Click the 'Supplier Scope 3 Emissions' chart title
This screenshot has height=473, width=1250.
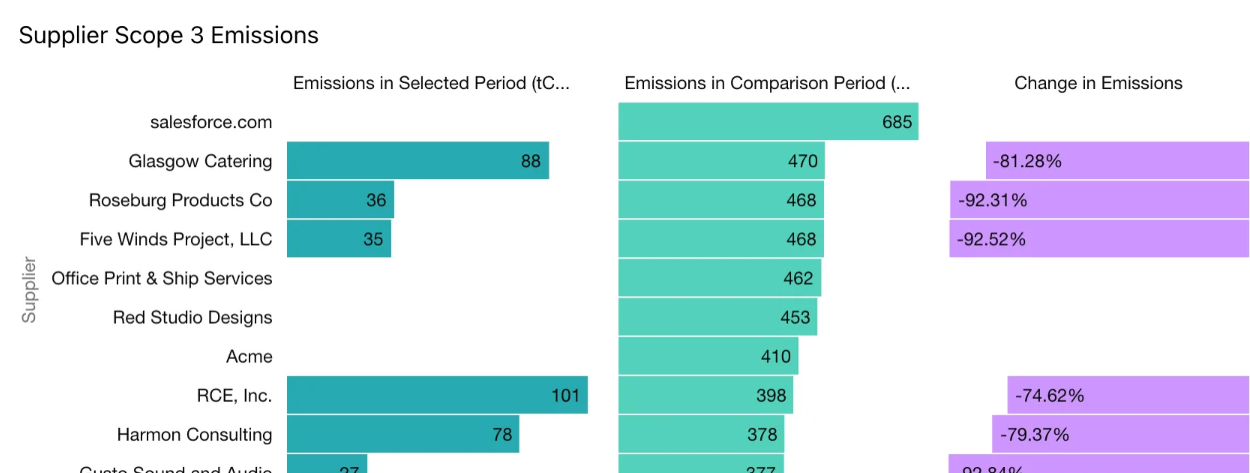point(169,35)
